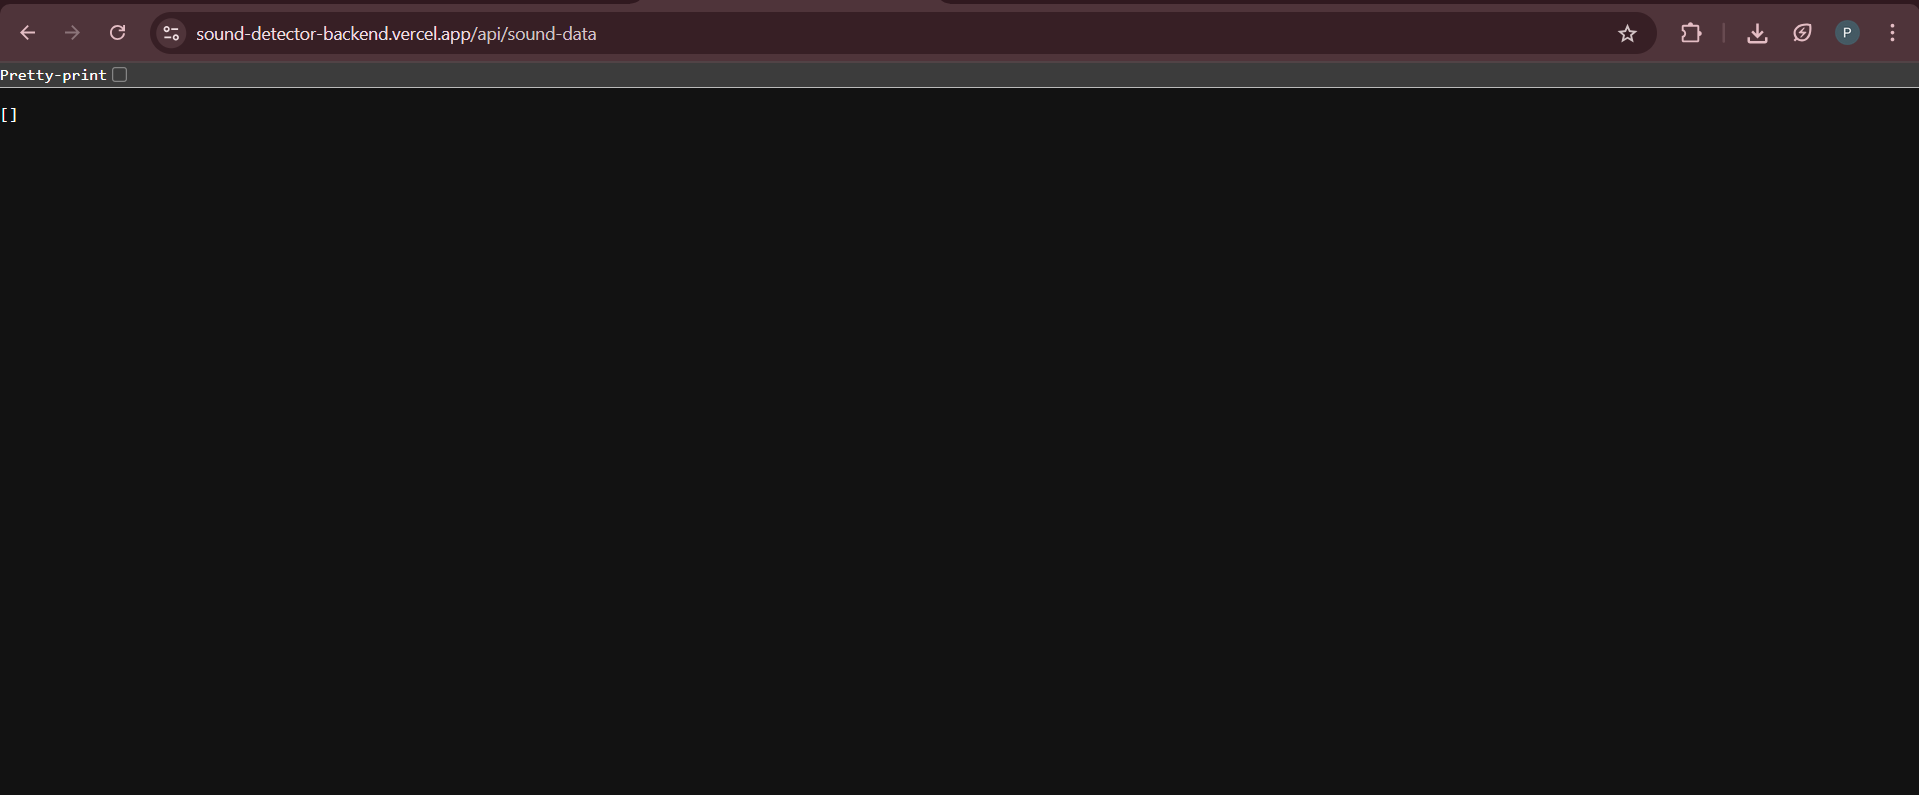Screen dimensions: 1919x795
Task: Click empty space in Pretty-print bar
Action: click(1000, 75)
